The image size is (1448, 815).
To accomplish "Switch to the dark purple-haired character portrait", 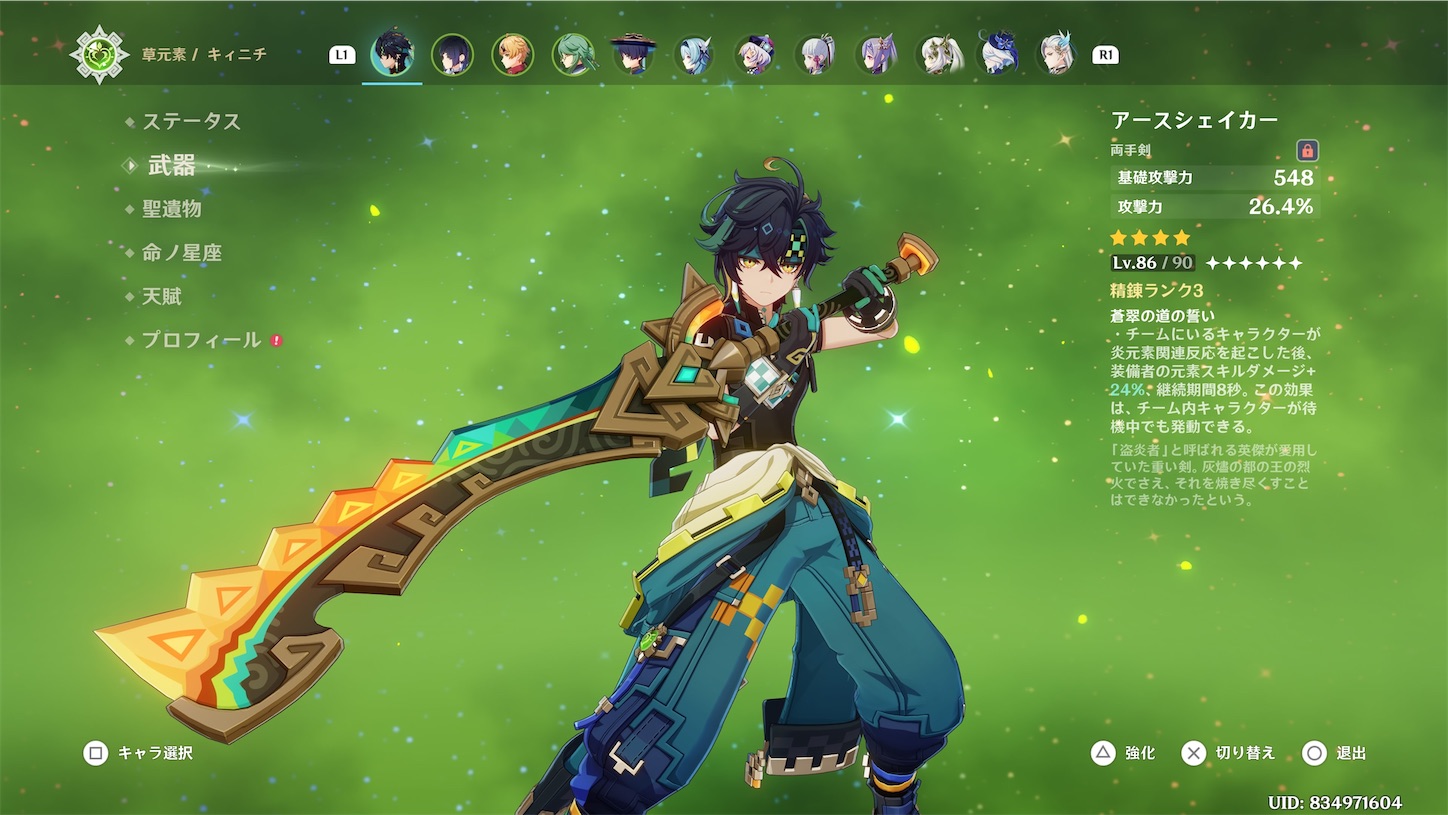I will (x=452, y=54).
